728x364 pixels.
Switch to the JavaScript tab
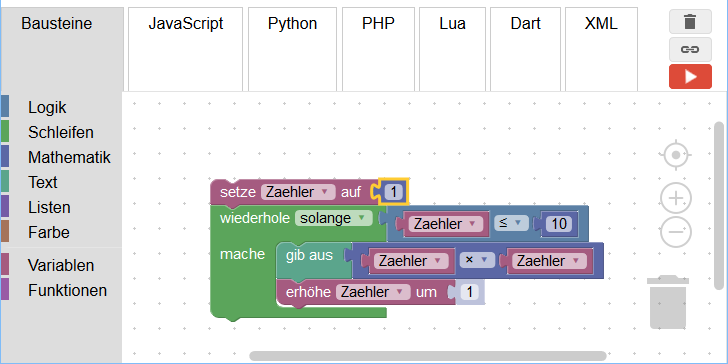click(186, 23)
